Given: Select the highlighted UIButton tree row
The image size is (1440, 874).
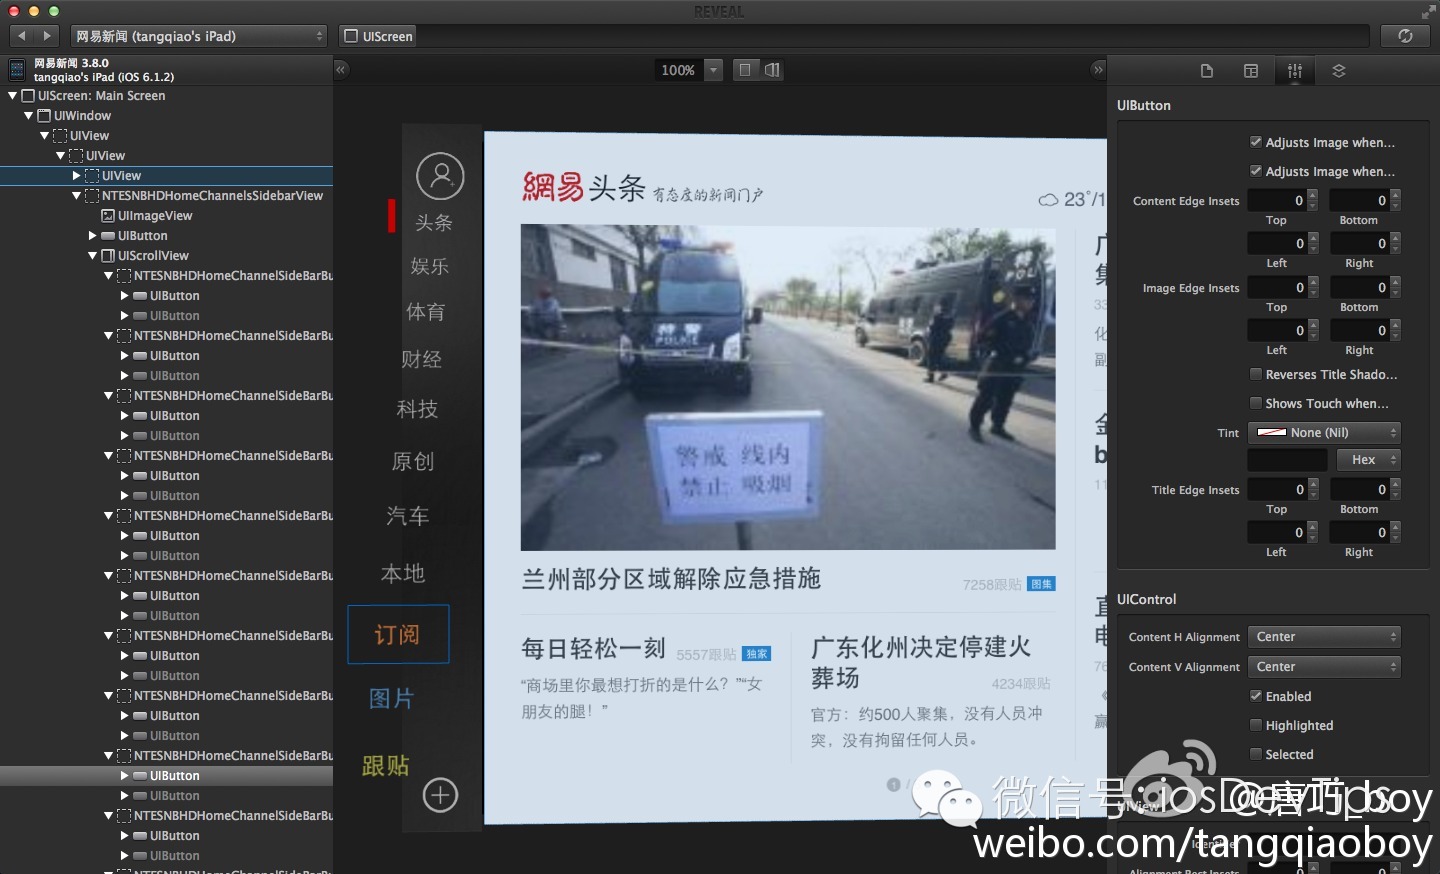Looking at the screenshot, I should tap(166, 776).
